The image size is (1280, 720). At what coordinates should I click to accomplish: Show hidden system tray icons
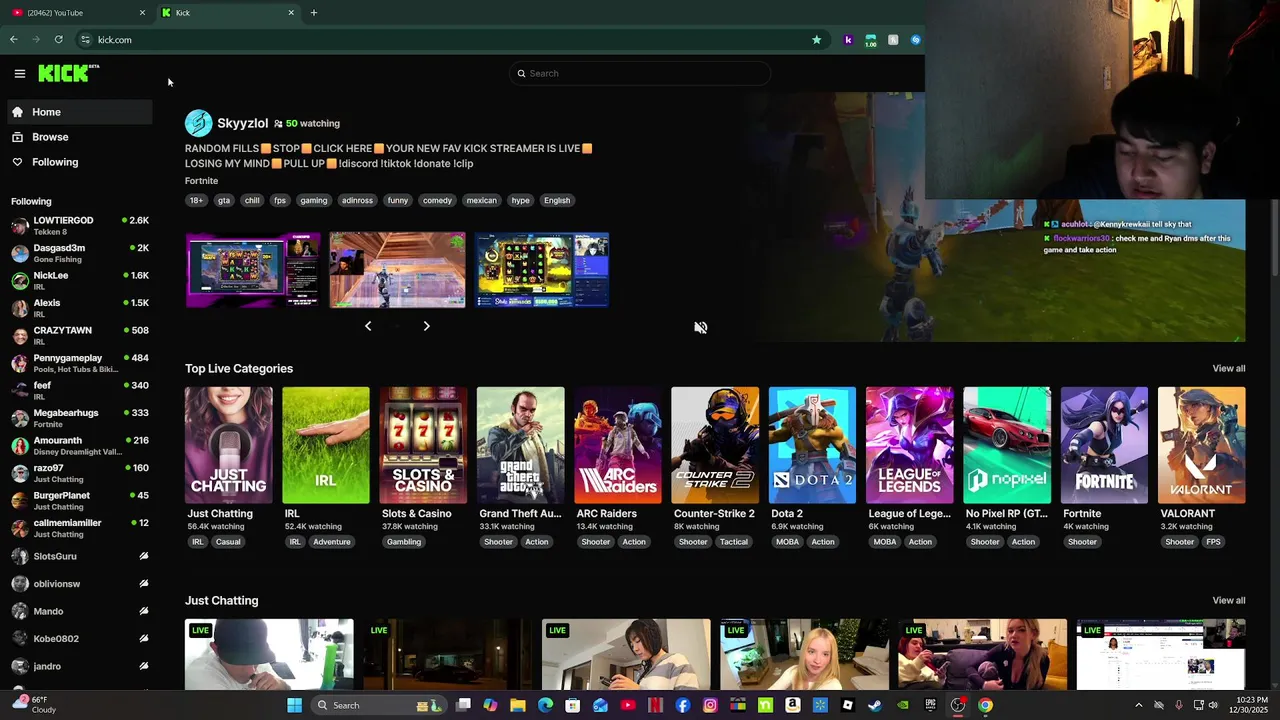click(x=1138, y=705)
